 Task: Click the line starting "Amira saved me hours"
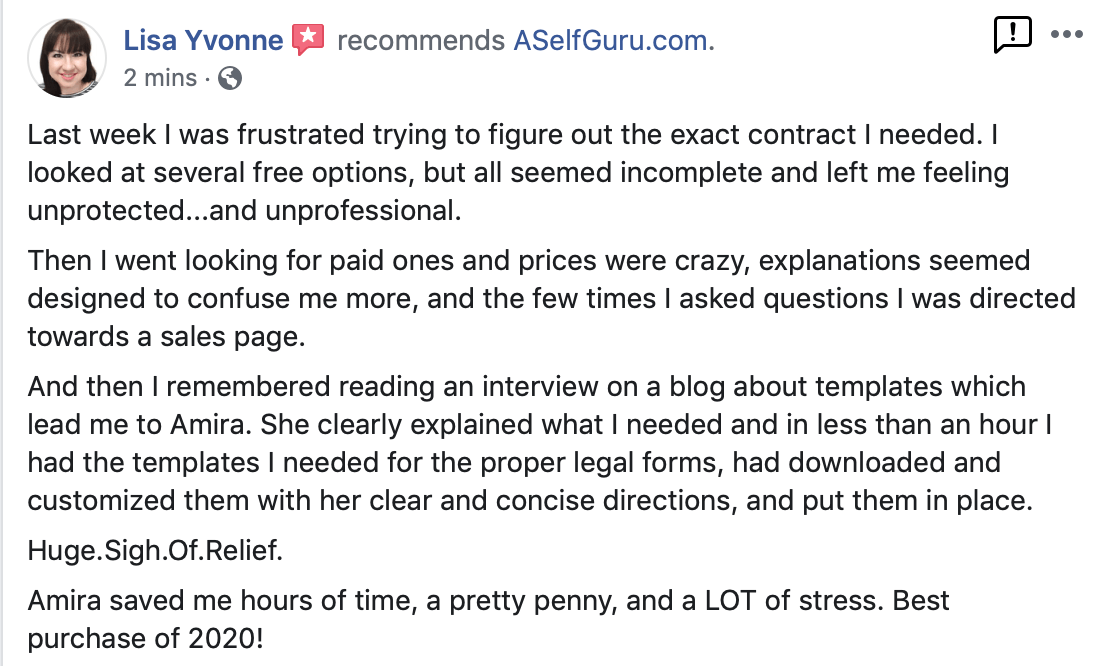[x=488, y=601]
